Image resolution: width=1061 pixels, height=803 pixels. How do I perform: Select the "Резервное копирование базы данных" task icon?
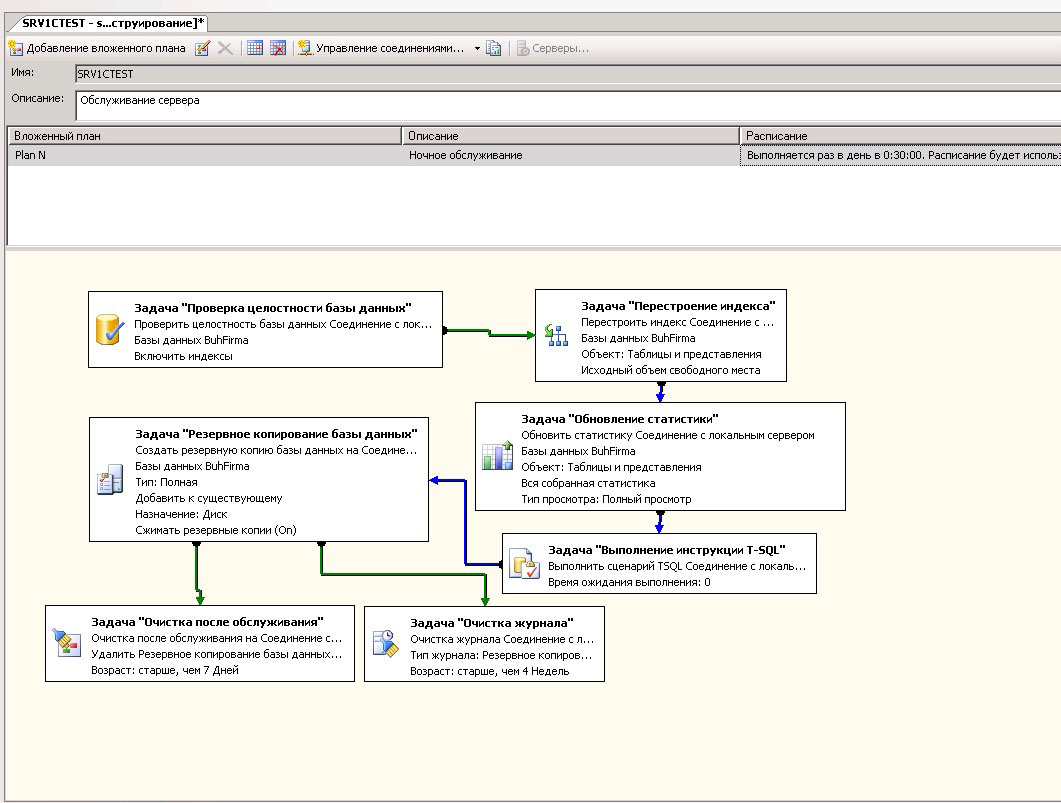[108, 481]
